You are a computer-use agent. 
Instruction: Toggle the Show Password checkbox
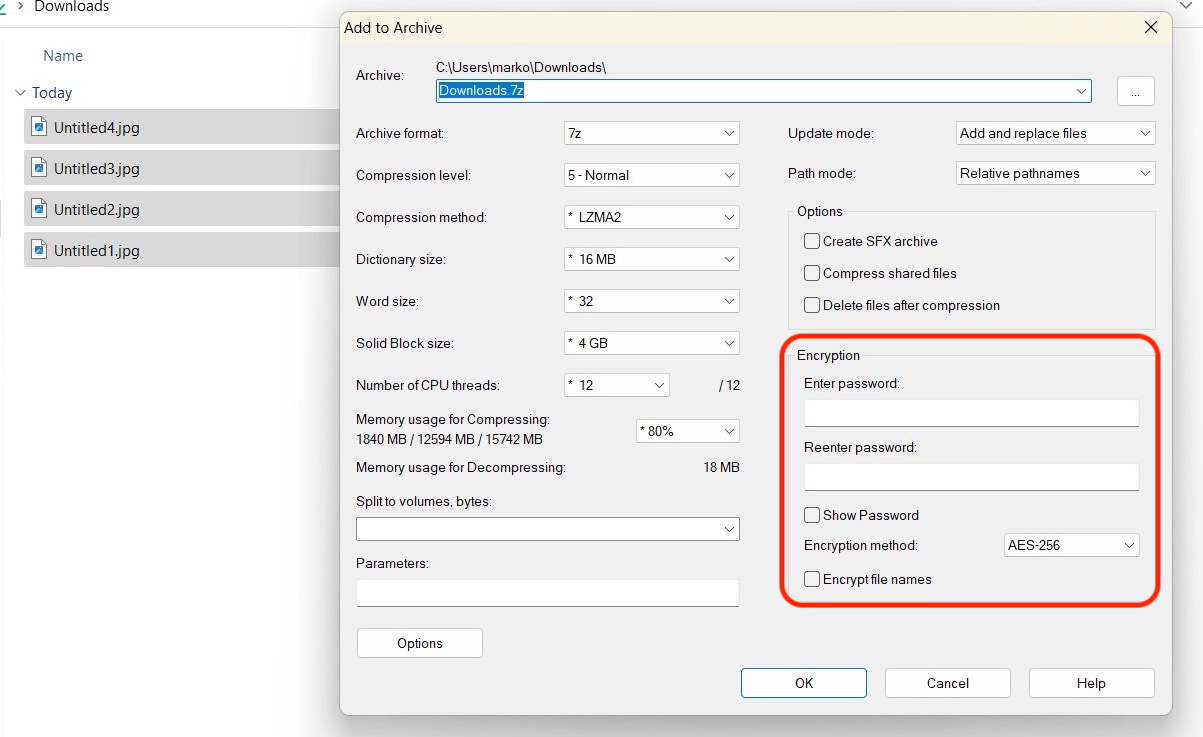[812, 516]
